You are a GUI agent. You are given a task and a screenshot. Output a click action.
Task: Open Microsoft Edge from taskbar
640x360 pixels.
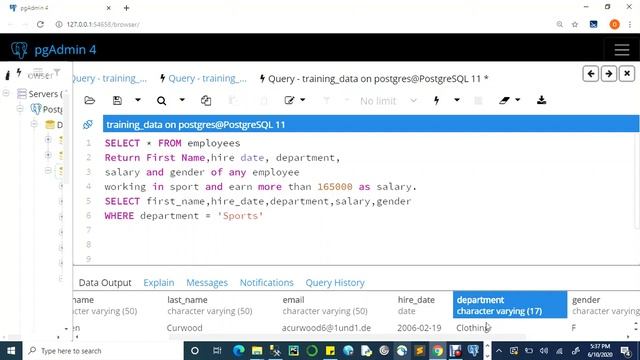(238, 351)
